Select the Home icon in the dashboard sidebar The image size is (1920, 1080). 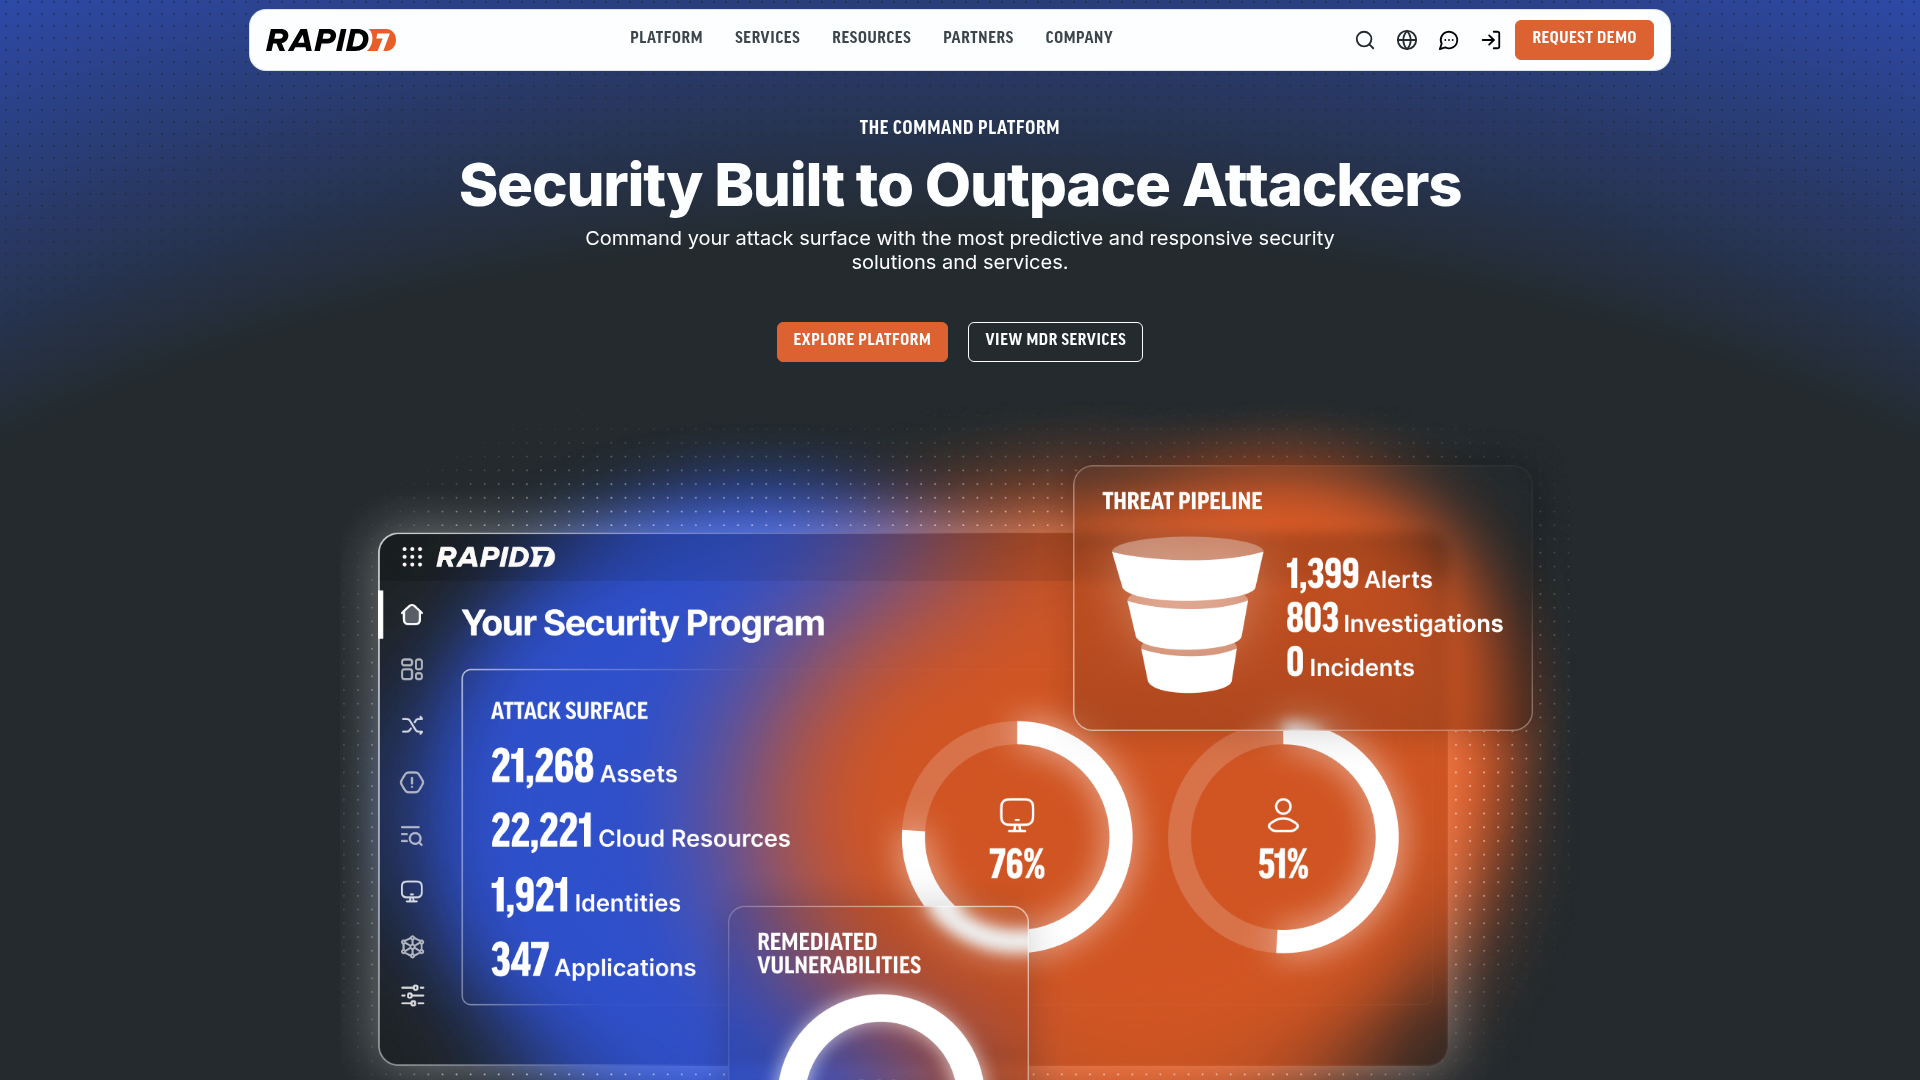pos(411,615)
